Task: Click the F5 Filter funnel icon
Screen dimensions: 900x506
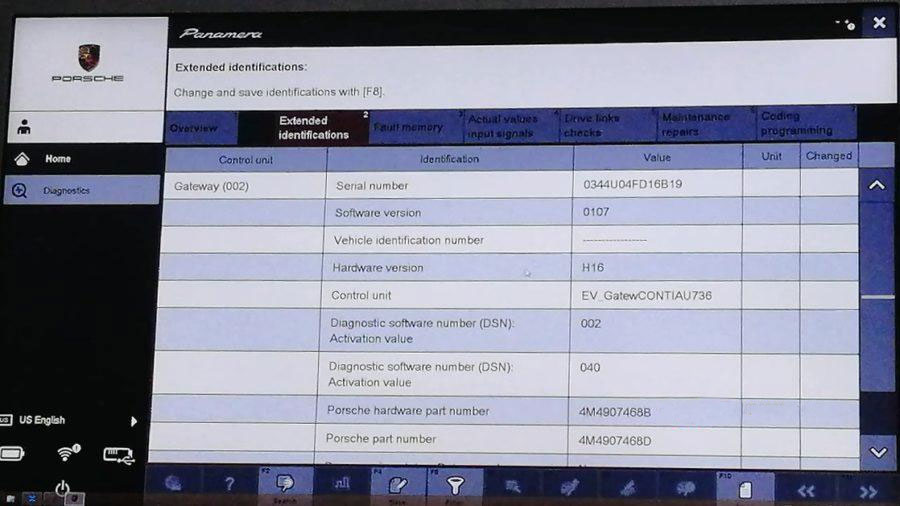Action: pyautogui.click(x=455, y=486)
